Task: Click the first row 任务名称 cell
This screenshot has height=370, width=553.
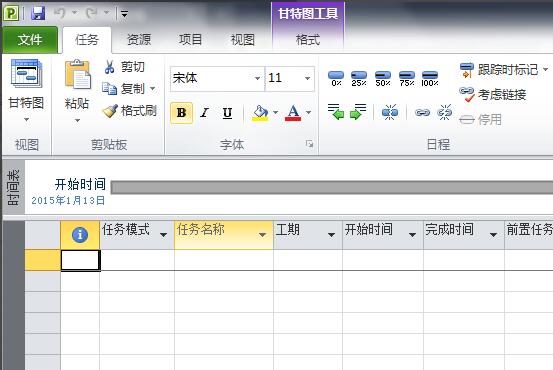Action: (224, 260)
